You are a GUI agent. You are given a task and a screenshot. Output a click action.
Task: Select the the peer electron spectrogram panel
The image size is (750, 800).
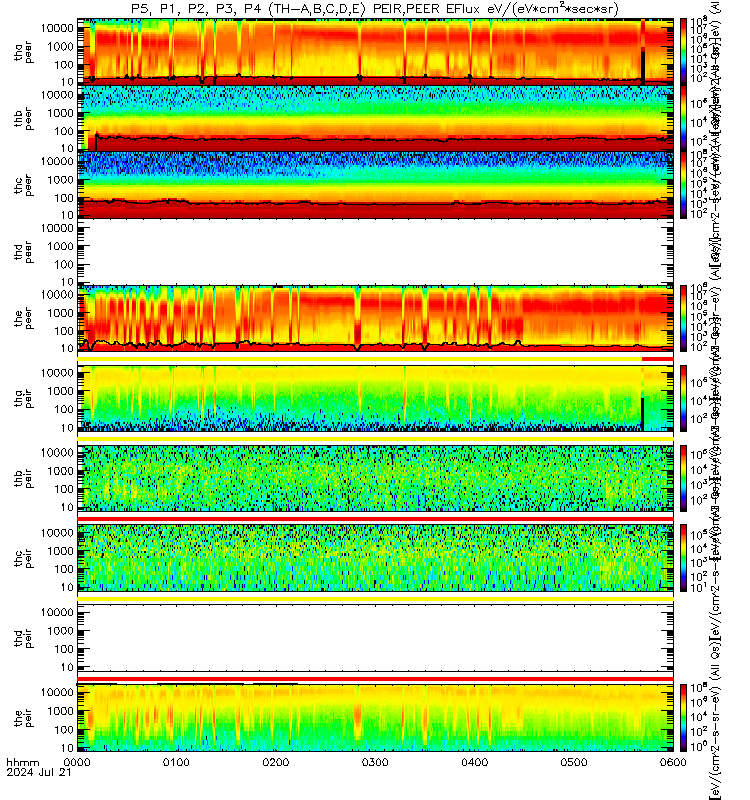[376, 318]
